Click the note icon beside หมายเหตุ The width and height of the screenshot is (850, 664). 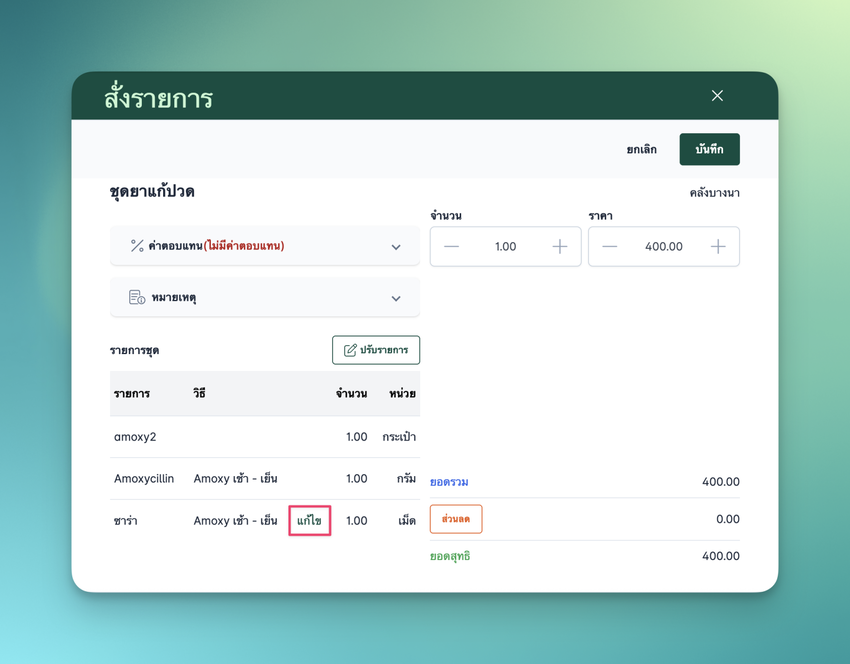137,298
